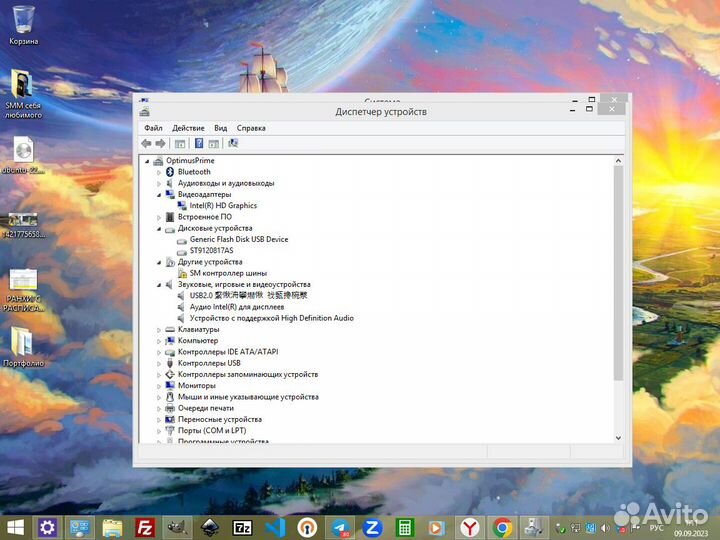
Task: Select the Intel(R) HD Graphics device
Action: pos(222,205)
